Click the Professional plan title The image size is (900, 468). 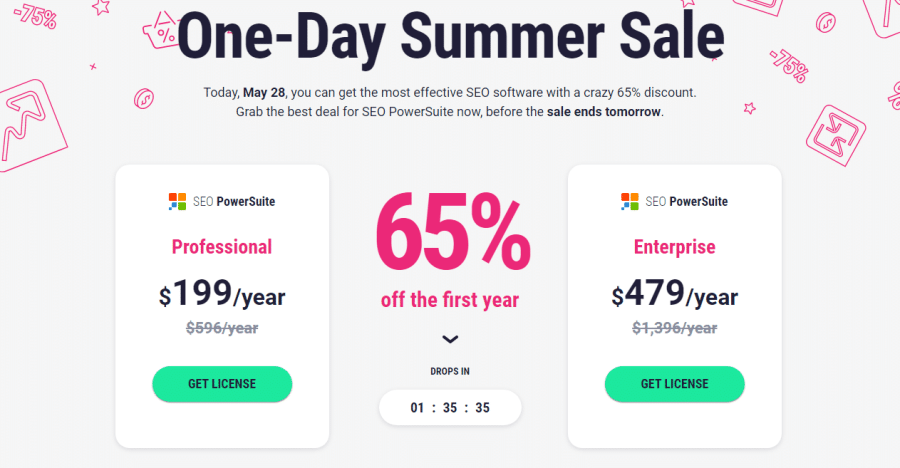click(x=222, y=247)
